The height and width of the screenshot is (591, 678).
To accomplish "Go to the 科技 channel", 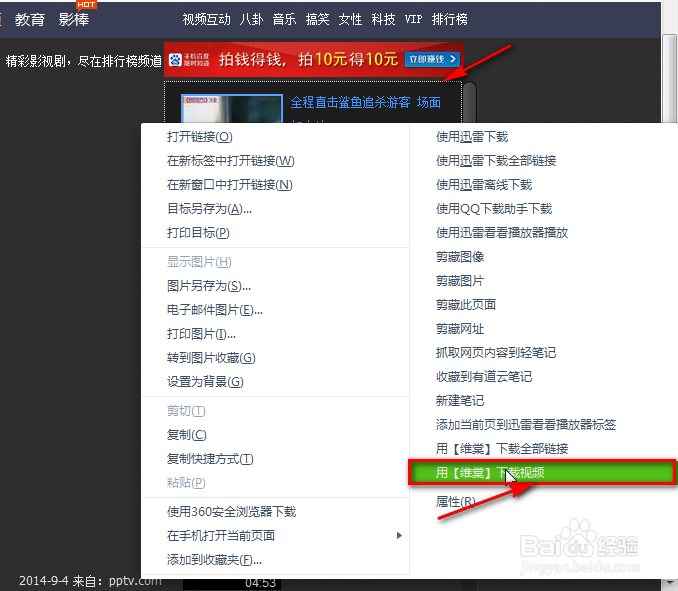I will click(x=383, y=19).
